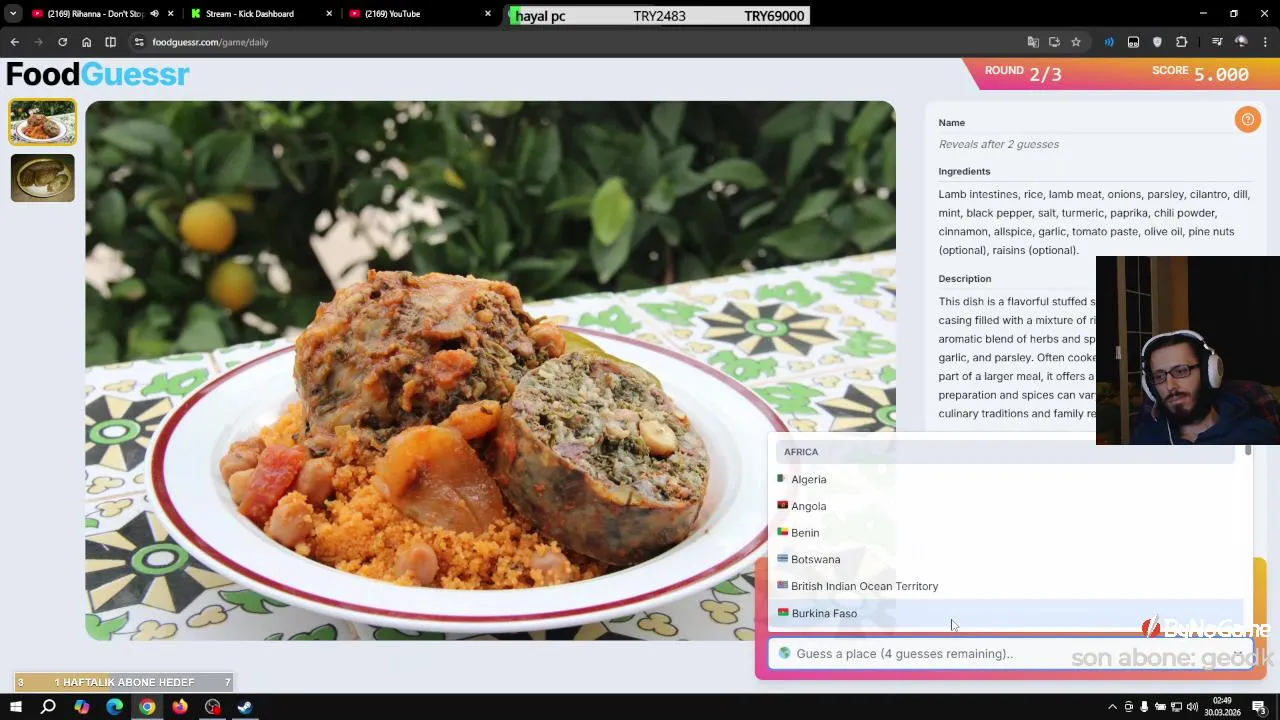
Task: Open the media control icon in toolbar
Action: [1217, 42]
